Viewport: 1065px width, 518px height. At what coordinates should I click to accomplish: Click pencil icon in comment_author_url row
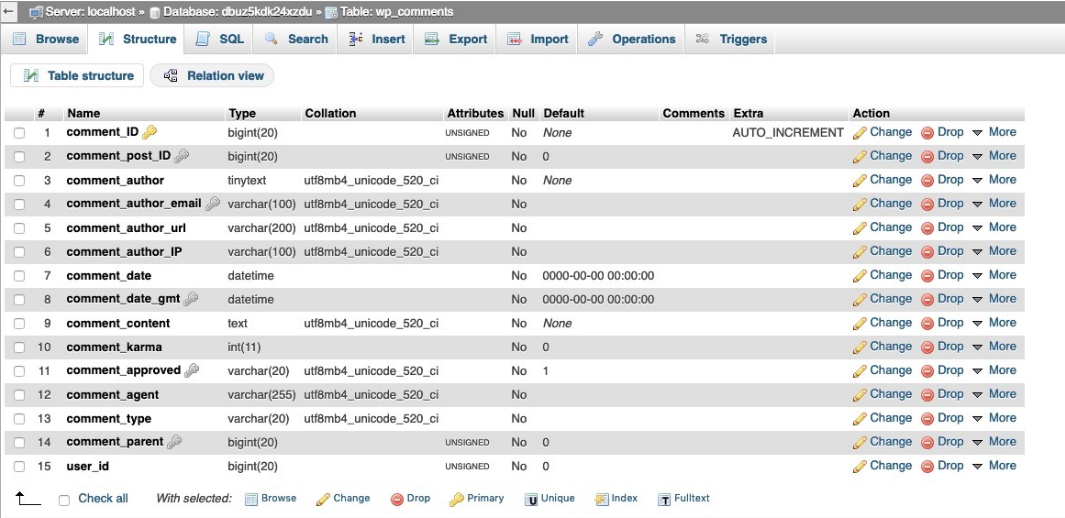860,228
